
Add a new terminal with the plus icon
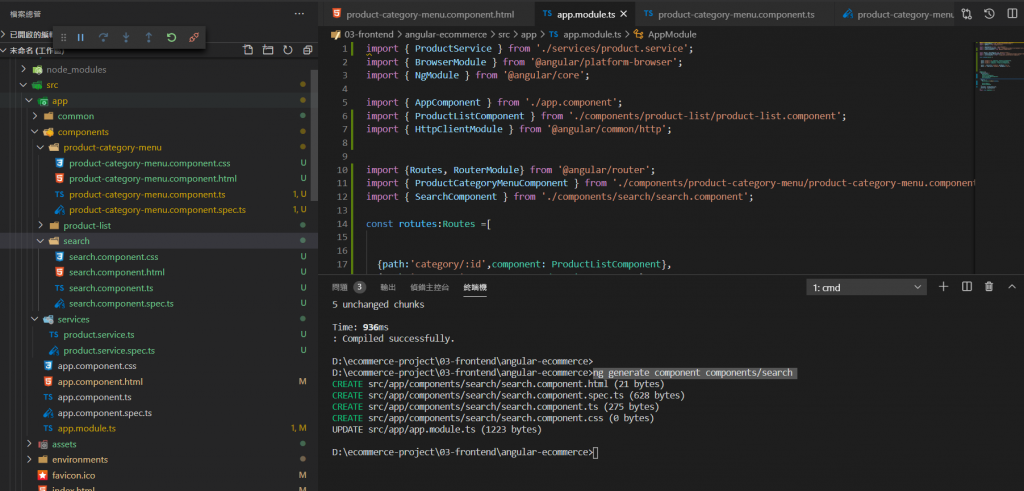[x=943, y=287]
